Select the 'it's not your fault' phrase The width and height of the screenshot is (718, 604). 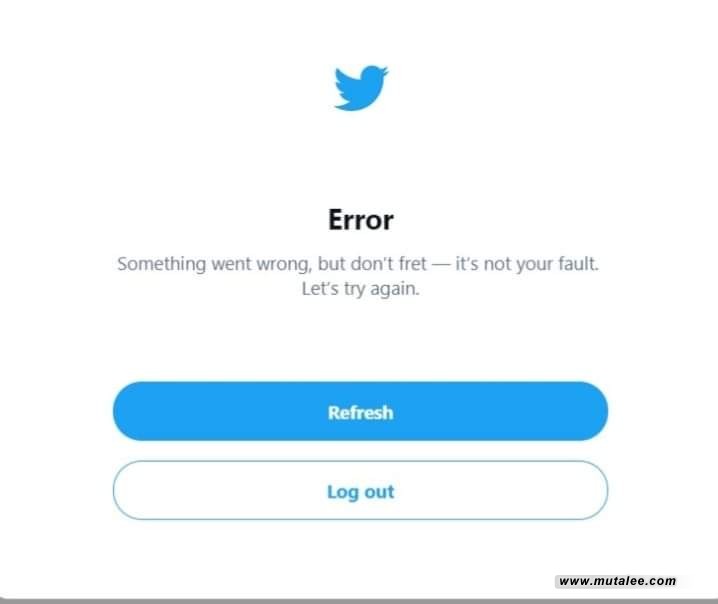tap(527, 264)
